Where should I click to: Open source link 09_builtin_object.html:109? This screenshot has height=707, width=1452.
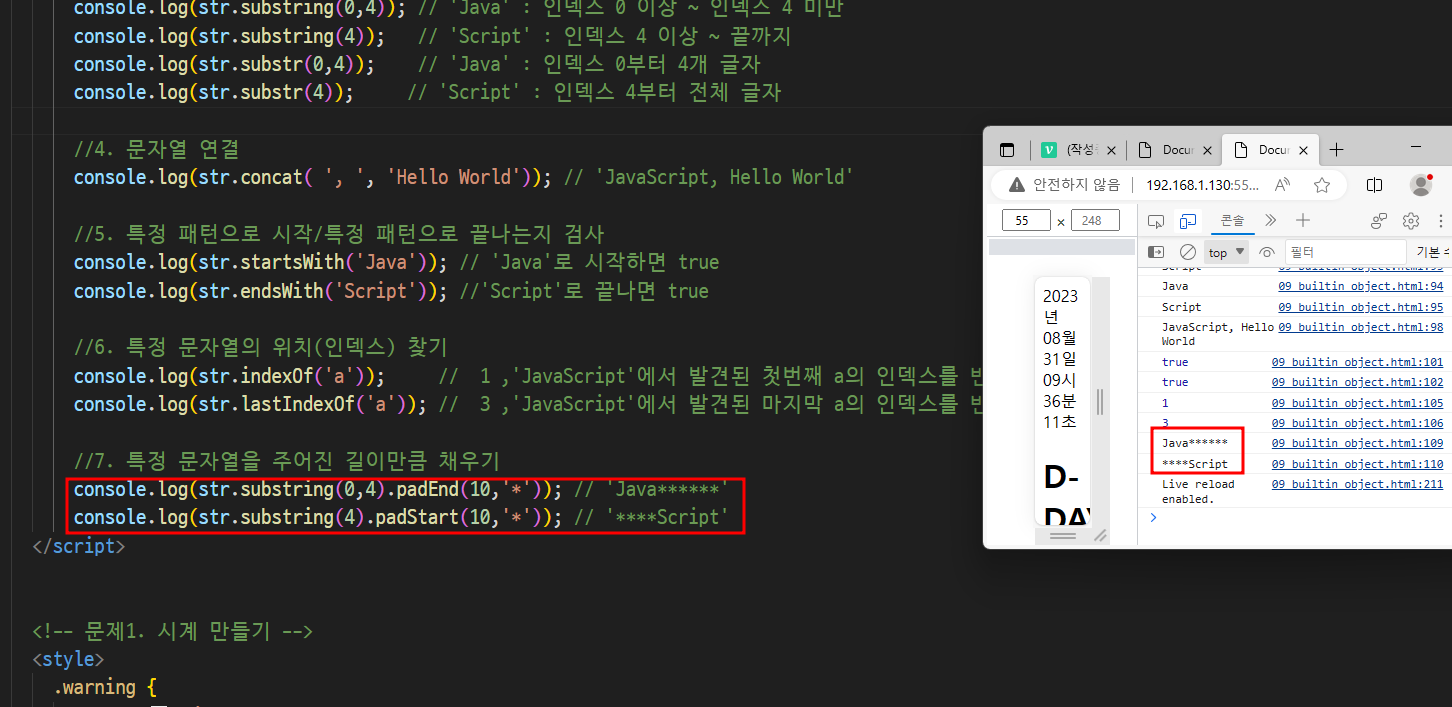[x=1358, y=443]
